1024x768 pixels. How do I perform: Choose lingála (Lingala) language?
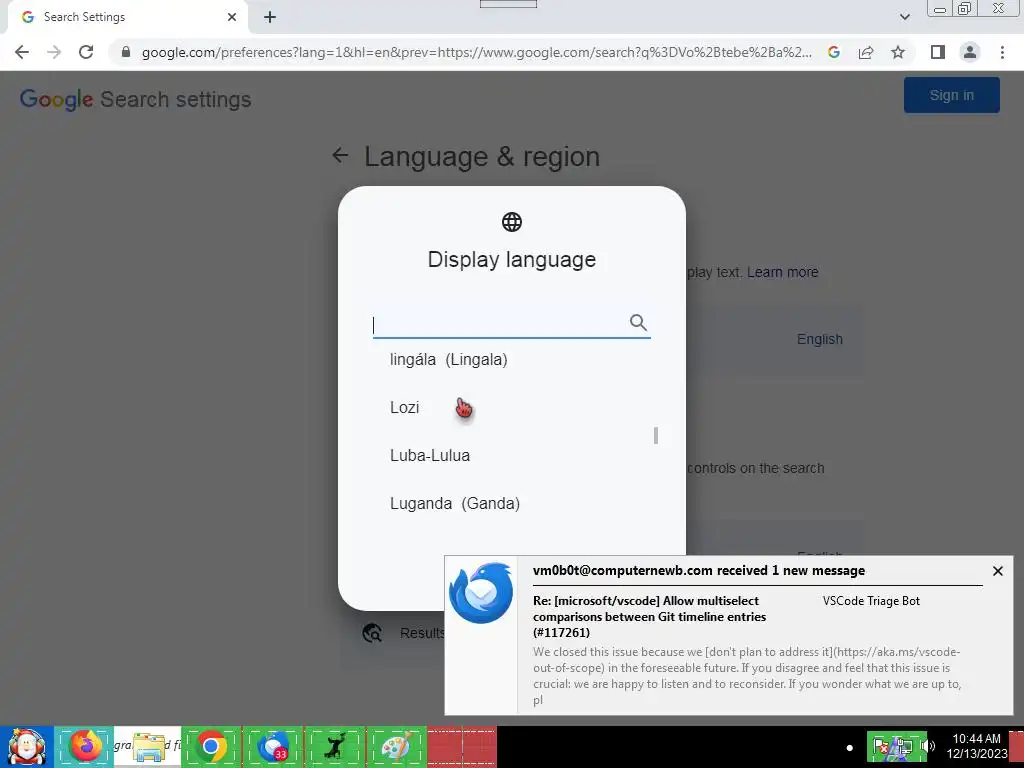[x=449, y=360]
